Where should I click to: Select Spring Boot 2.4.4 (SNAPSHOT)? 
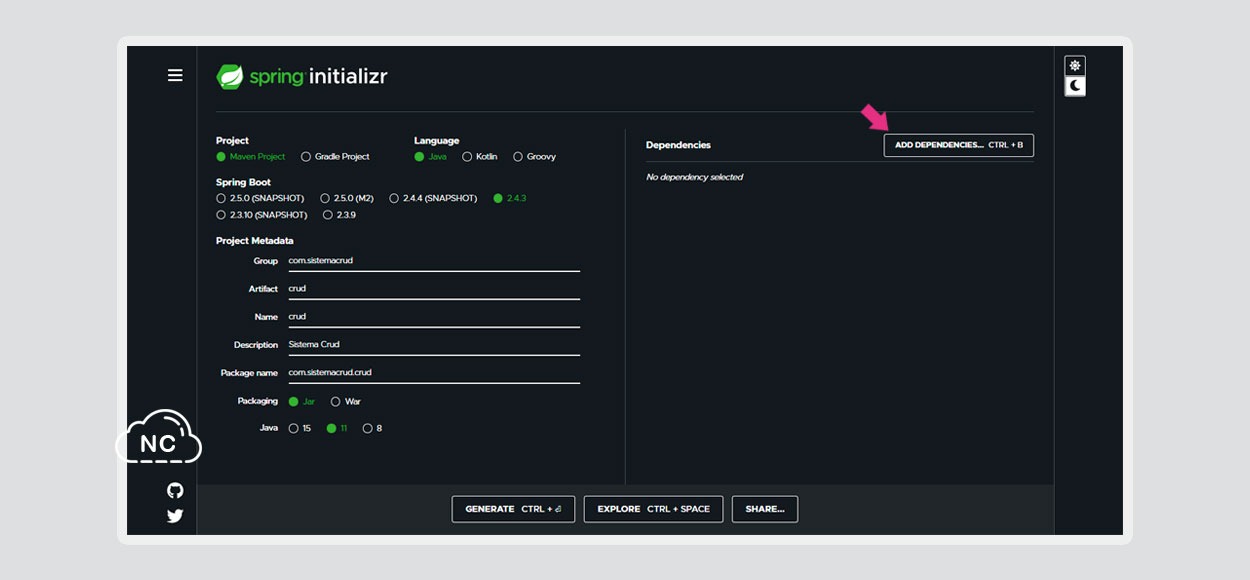pos(433,198)
